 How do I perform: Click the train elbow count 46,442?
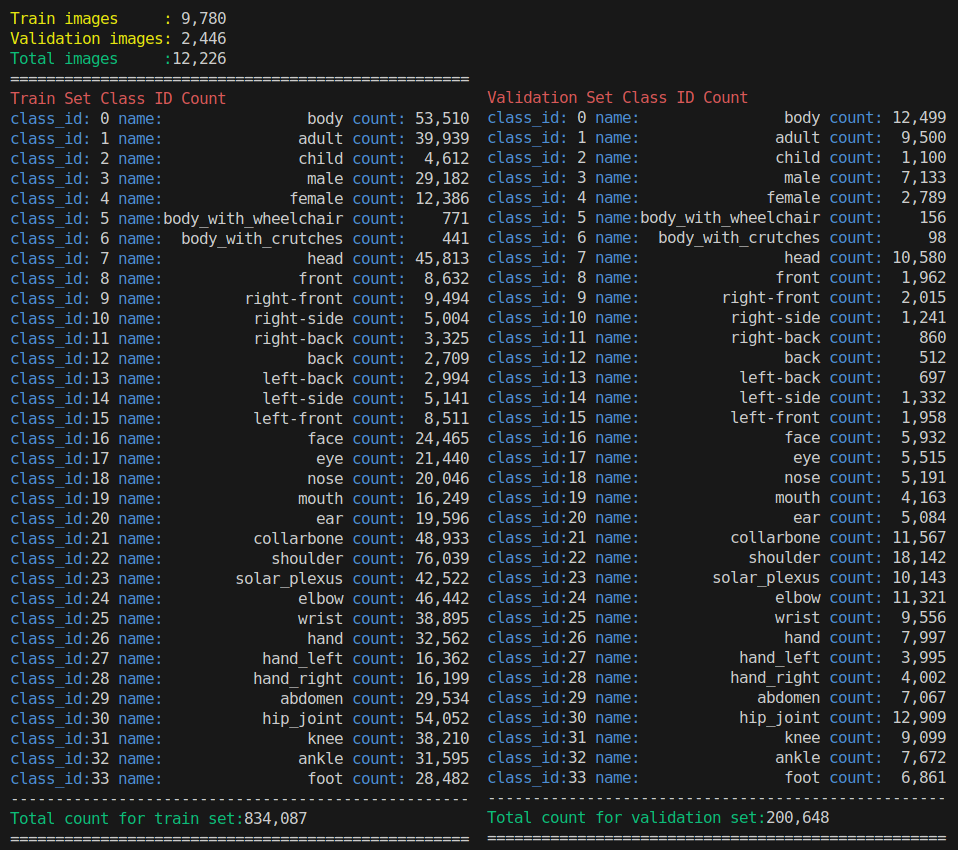click(442, 599)
